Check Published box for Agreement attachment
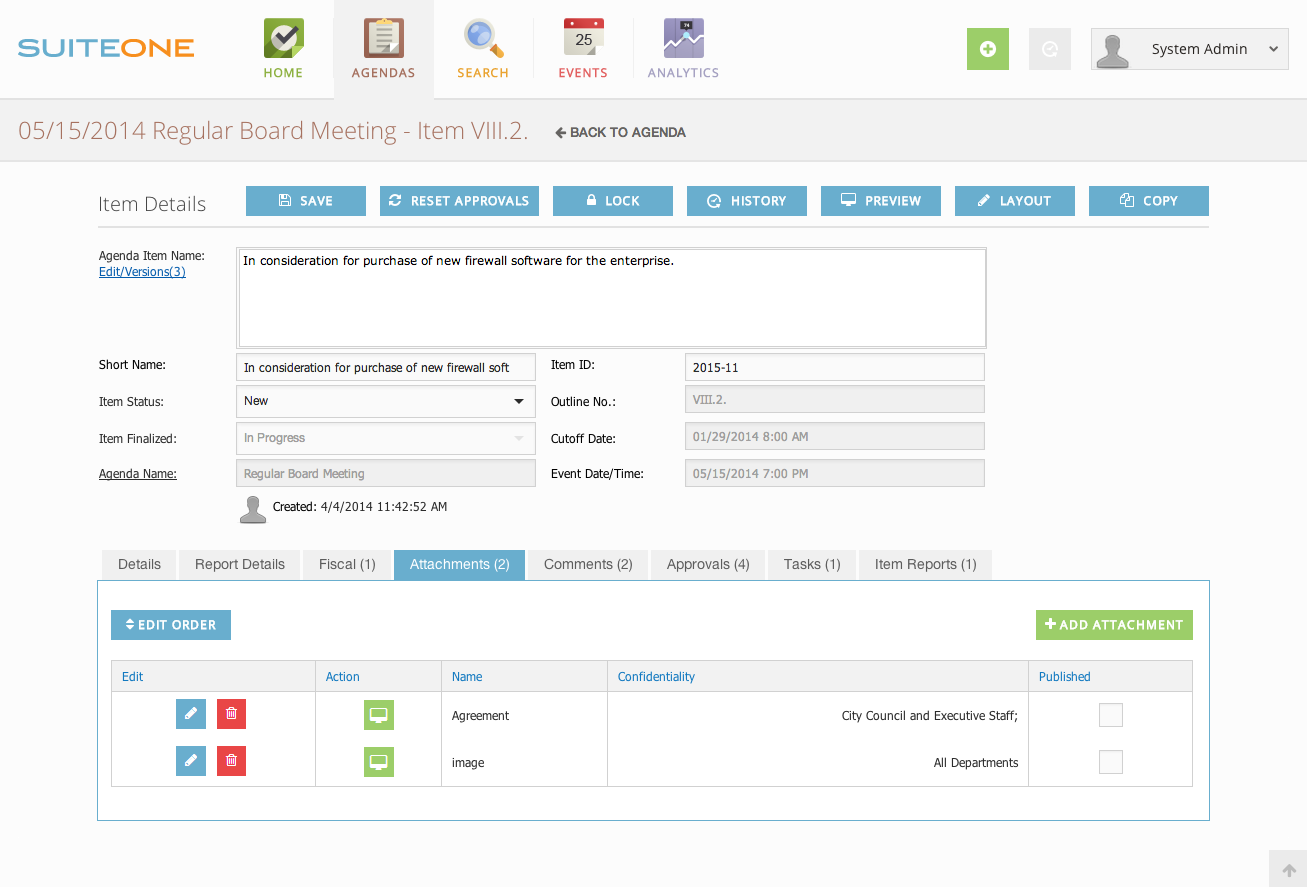The height and width of the screenshot is (887, 1307). coord(1110,715)
